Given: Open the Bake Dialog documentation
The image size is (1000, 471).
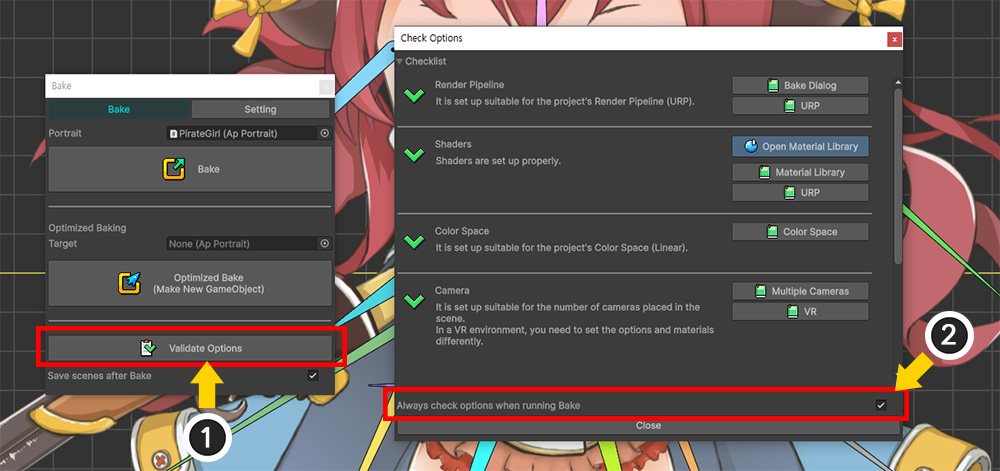Looking at the screenshot, I should click(800, 85).
